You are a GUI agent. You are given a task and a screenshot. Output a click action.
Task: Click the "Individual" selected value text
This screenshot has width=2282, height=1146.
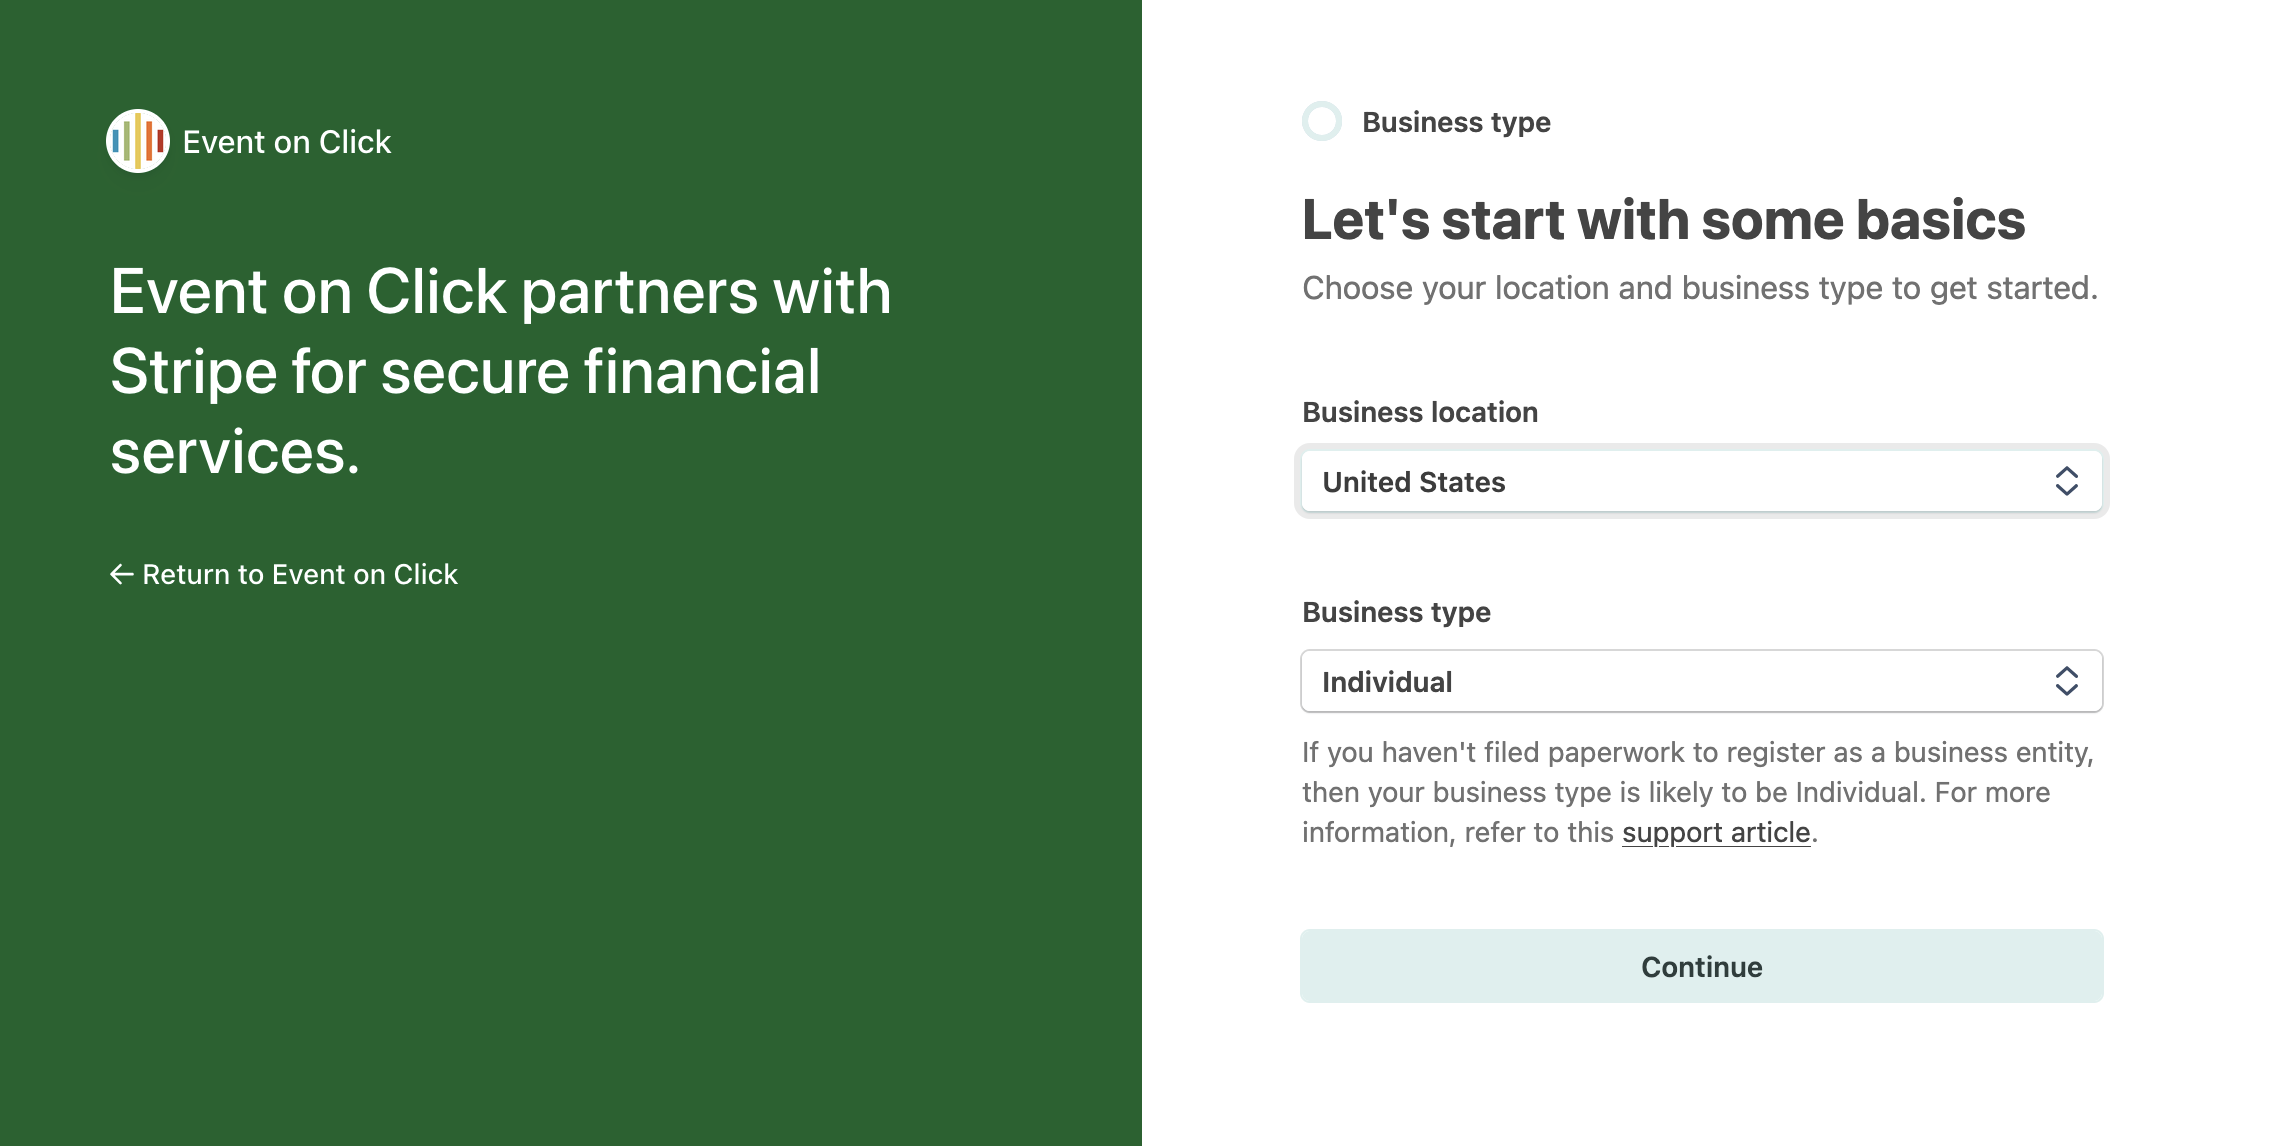tap(1387, 682)
